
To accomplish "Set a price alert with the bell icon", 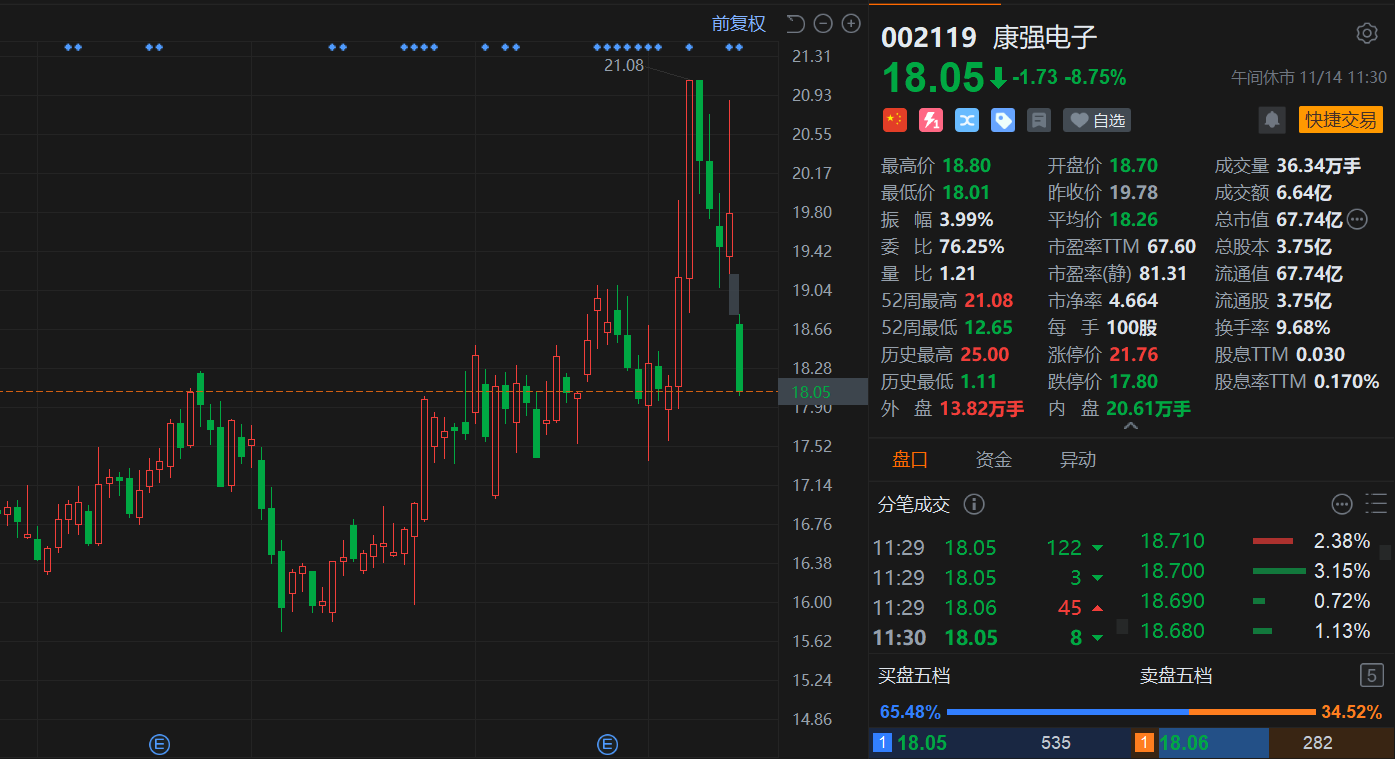I will pyautogui.click(x=1272, y=120).
